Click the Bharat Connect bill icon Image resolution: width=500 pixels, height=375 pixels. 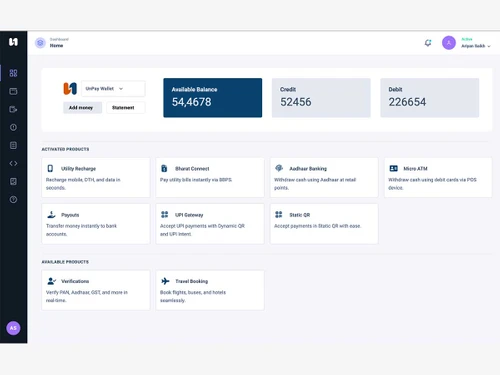pyautogui.click(x=164, y=168)
